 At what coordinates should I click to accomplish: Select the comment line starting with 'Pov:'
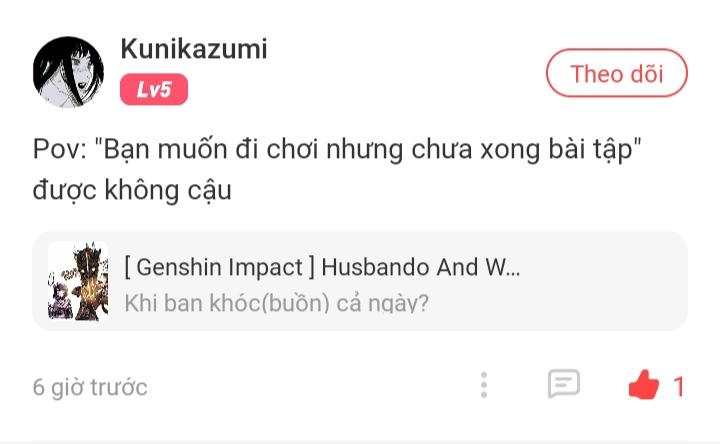pos(337,150)
